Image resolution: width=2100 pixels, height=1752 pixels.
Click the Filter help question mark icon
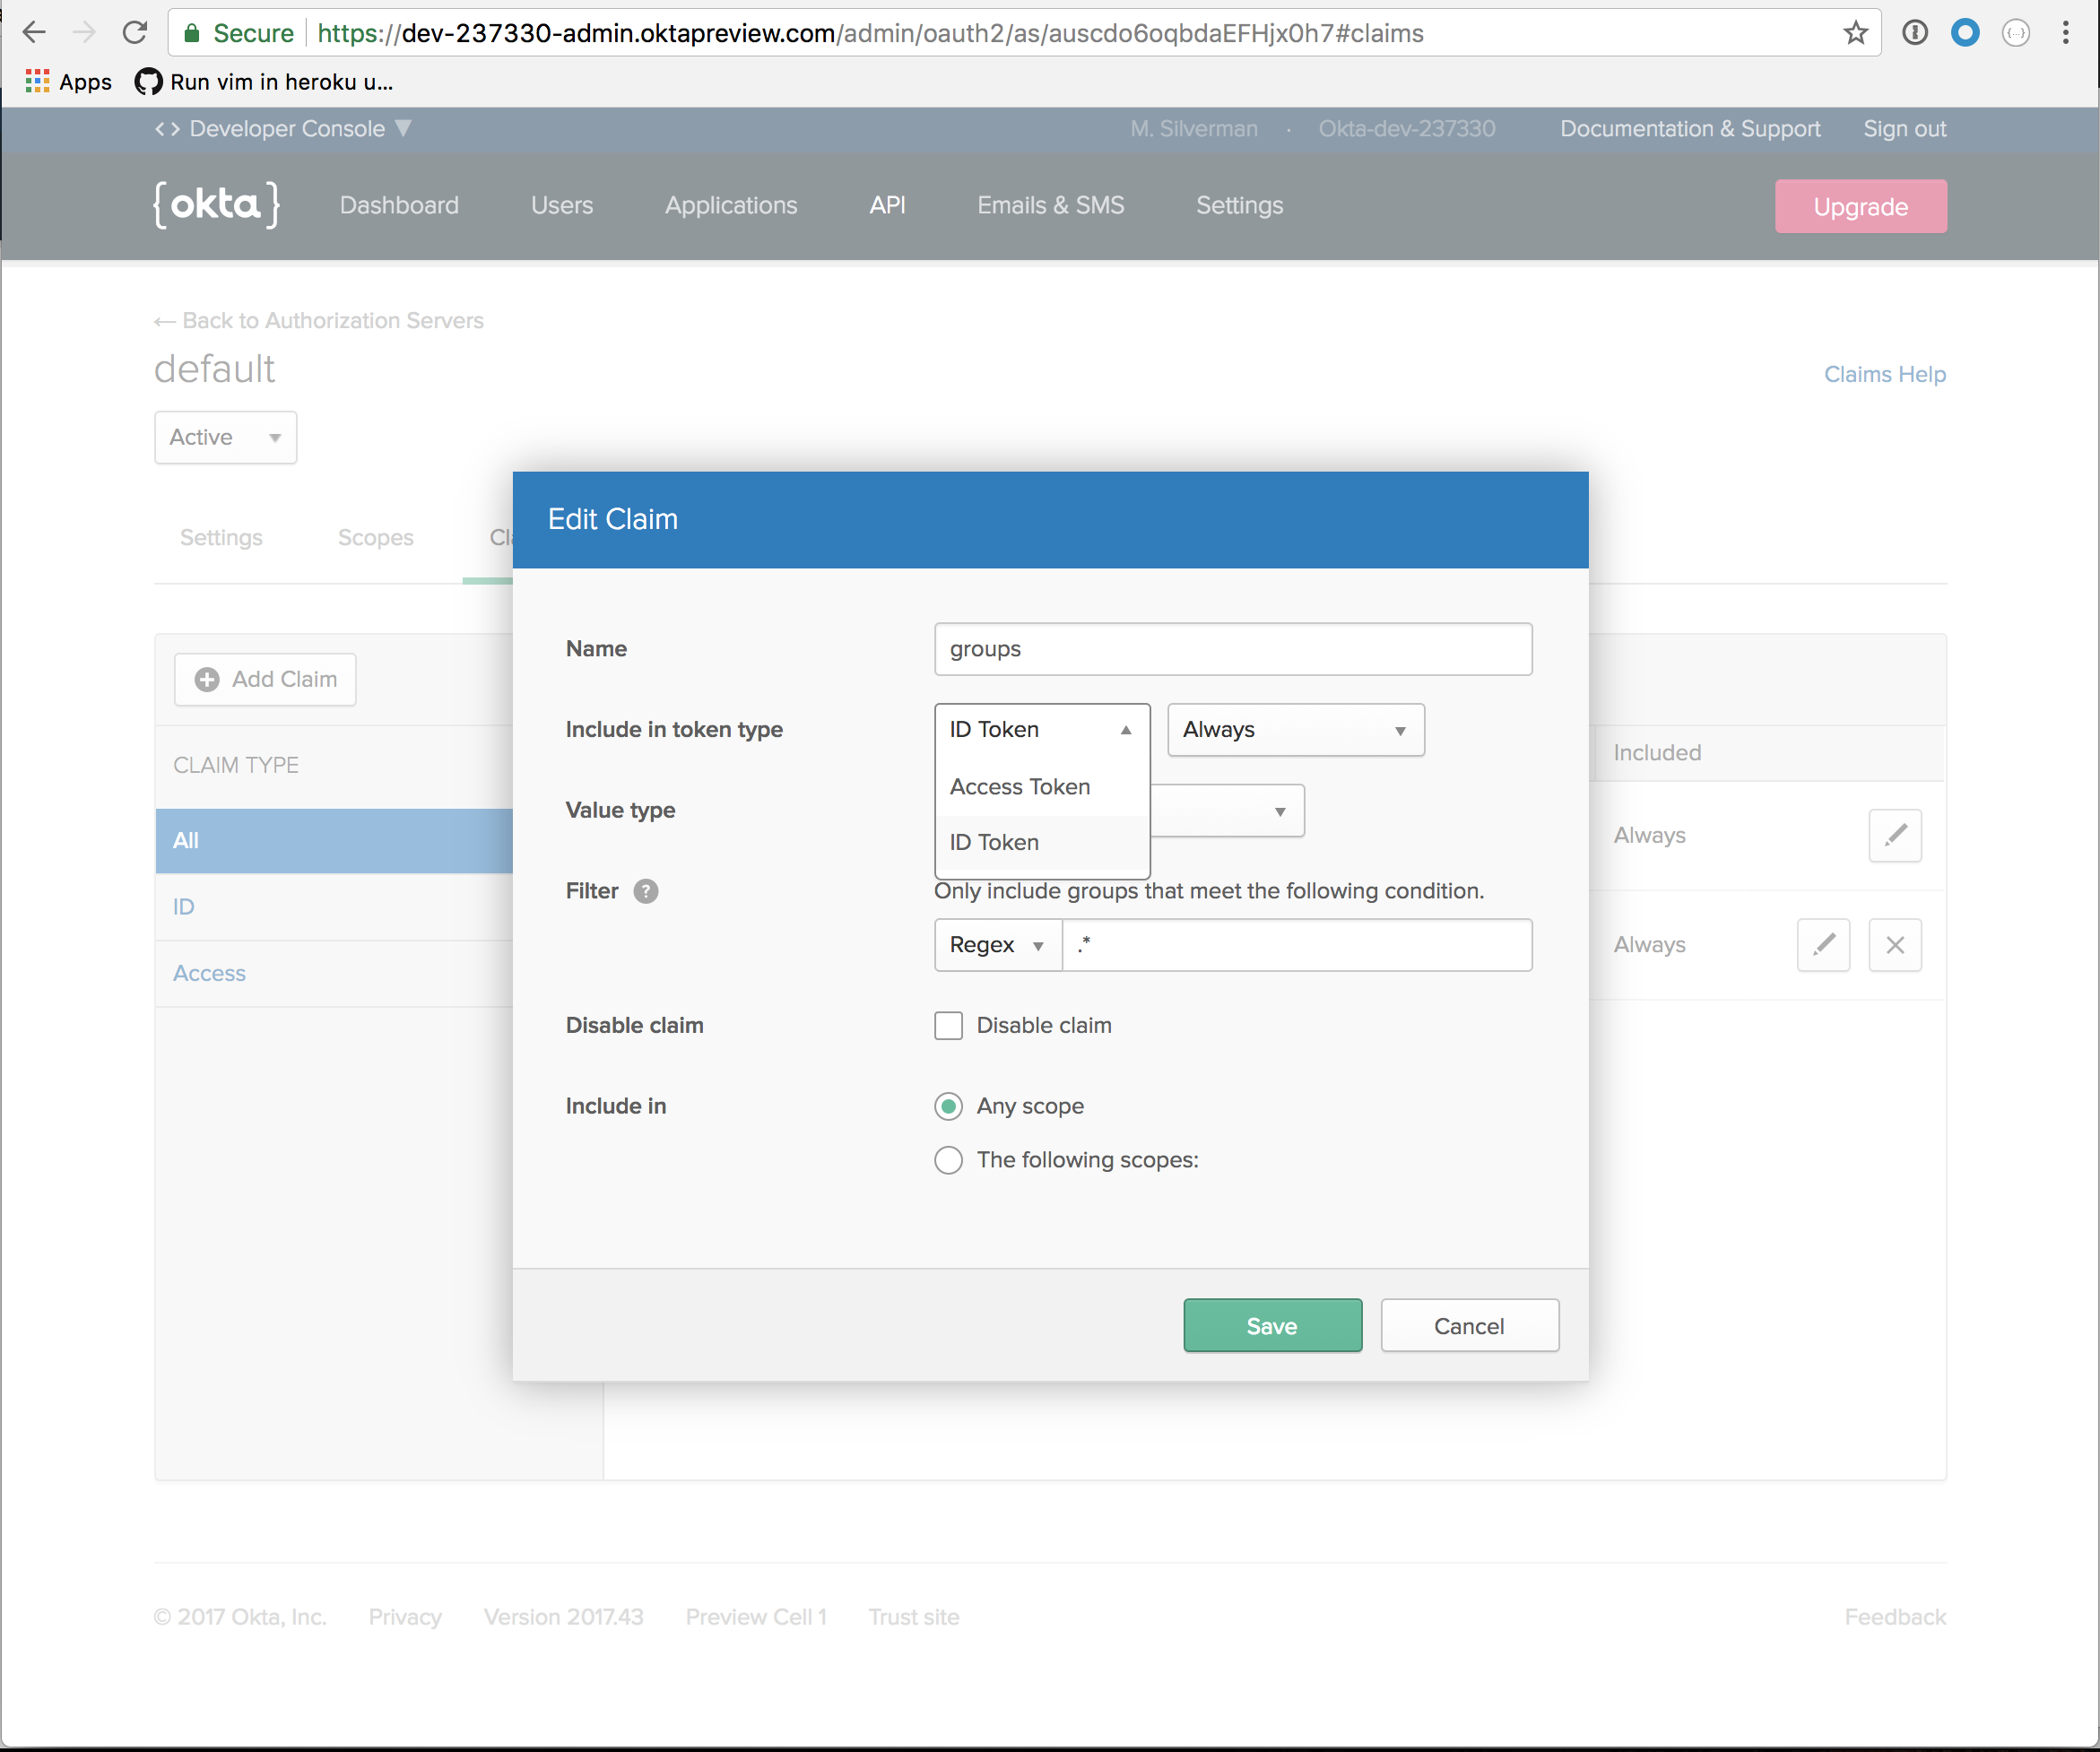click(646, 891)
